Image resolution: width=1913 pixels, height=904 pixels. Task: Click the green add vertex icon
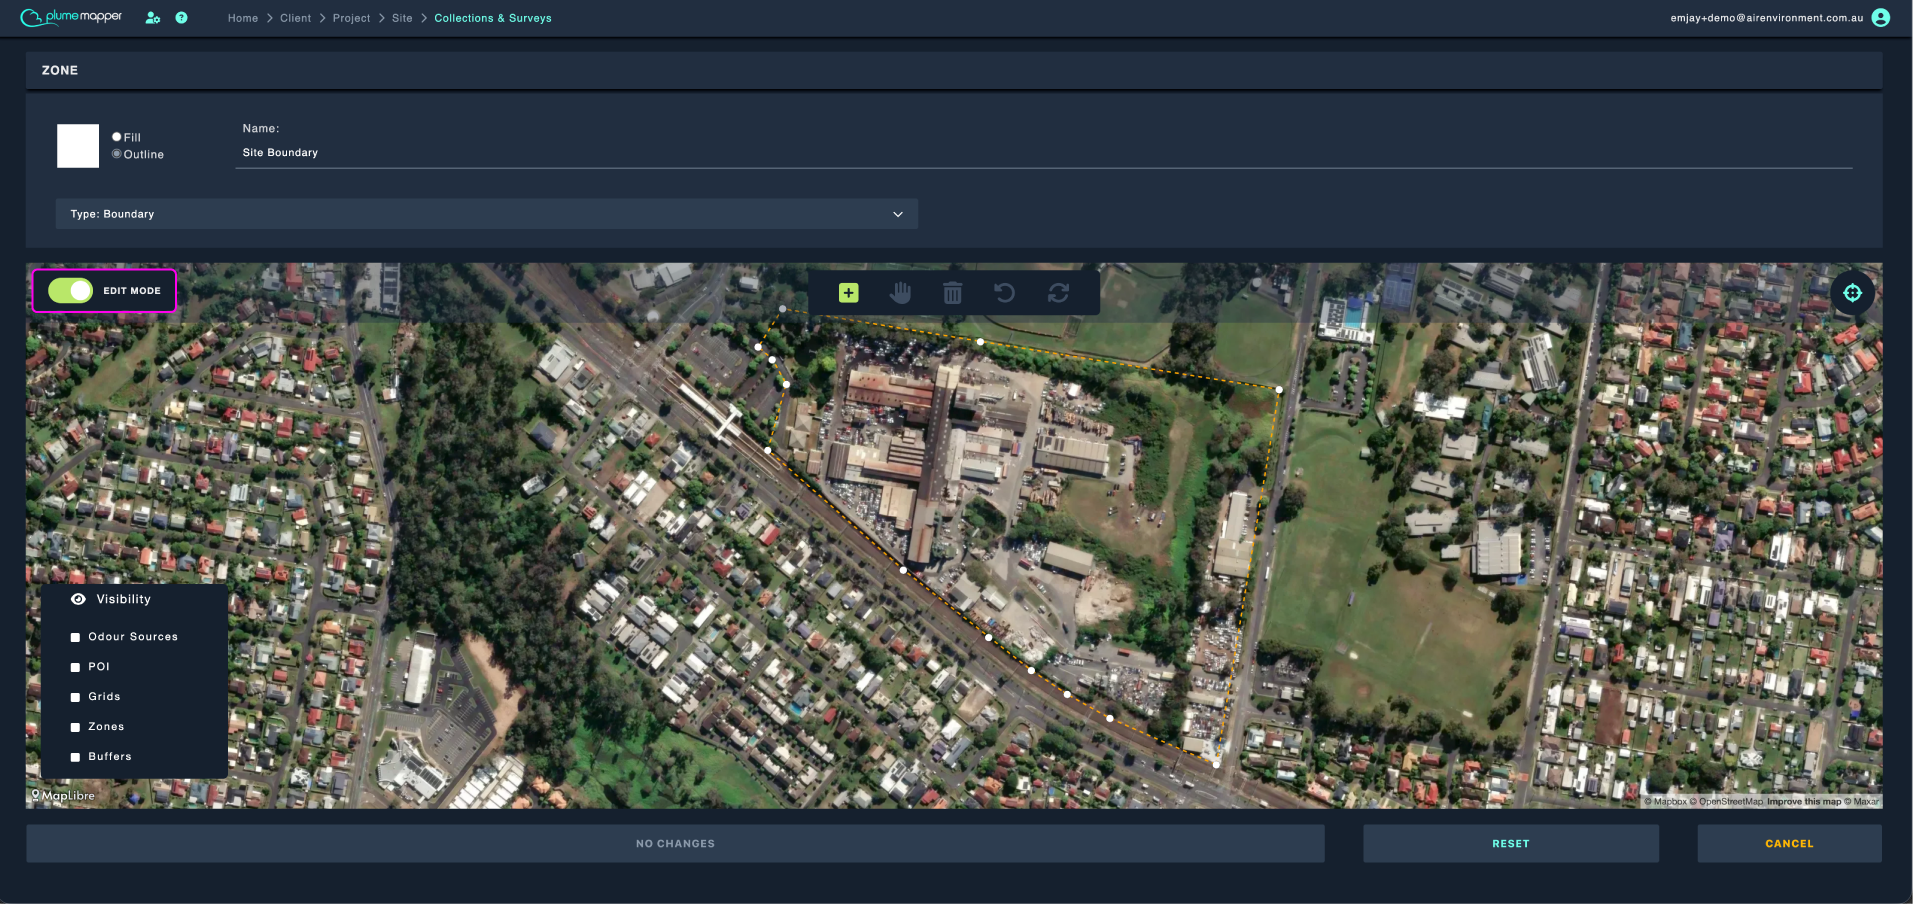tap(848, 293)
